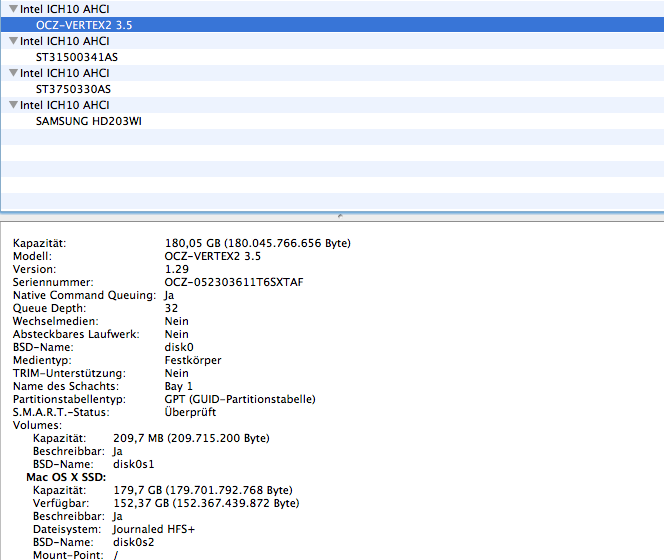Collapse the Intel ICH10 AHCI group containing ST31500341AS
The image size is (664, 560).
14,41
